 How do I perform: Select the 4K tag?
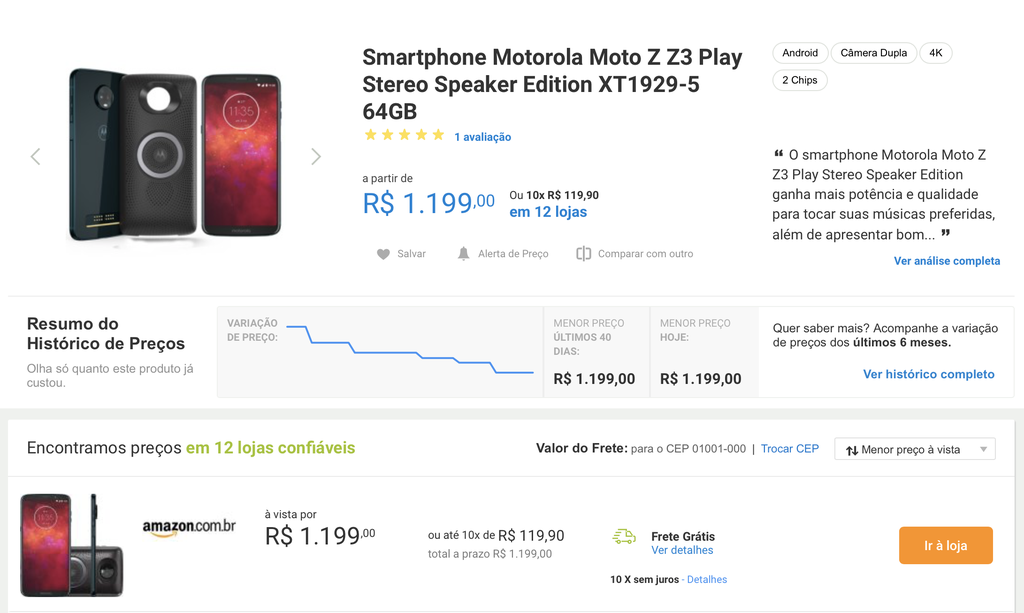pos(936,53)
